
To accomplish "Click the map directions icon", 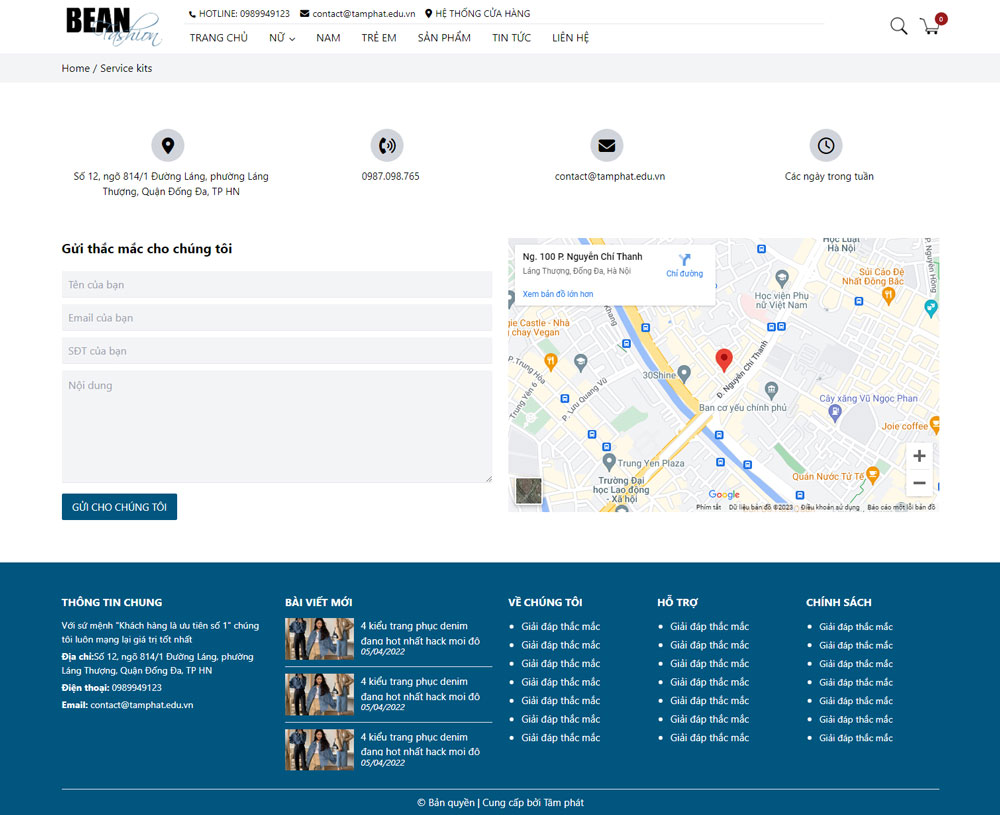I will click(x=685, y=260).
